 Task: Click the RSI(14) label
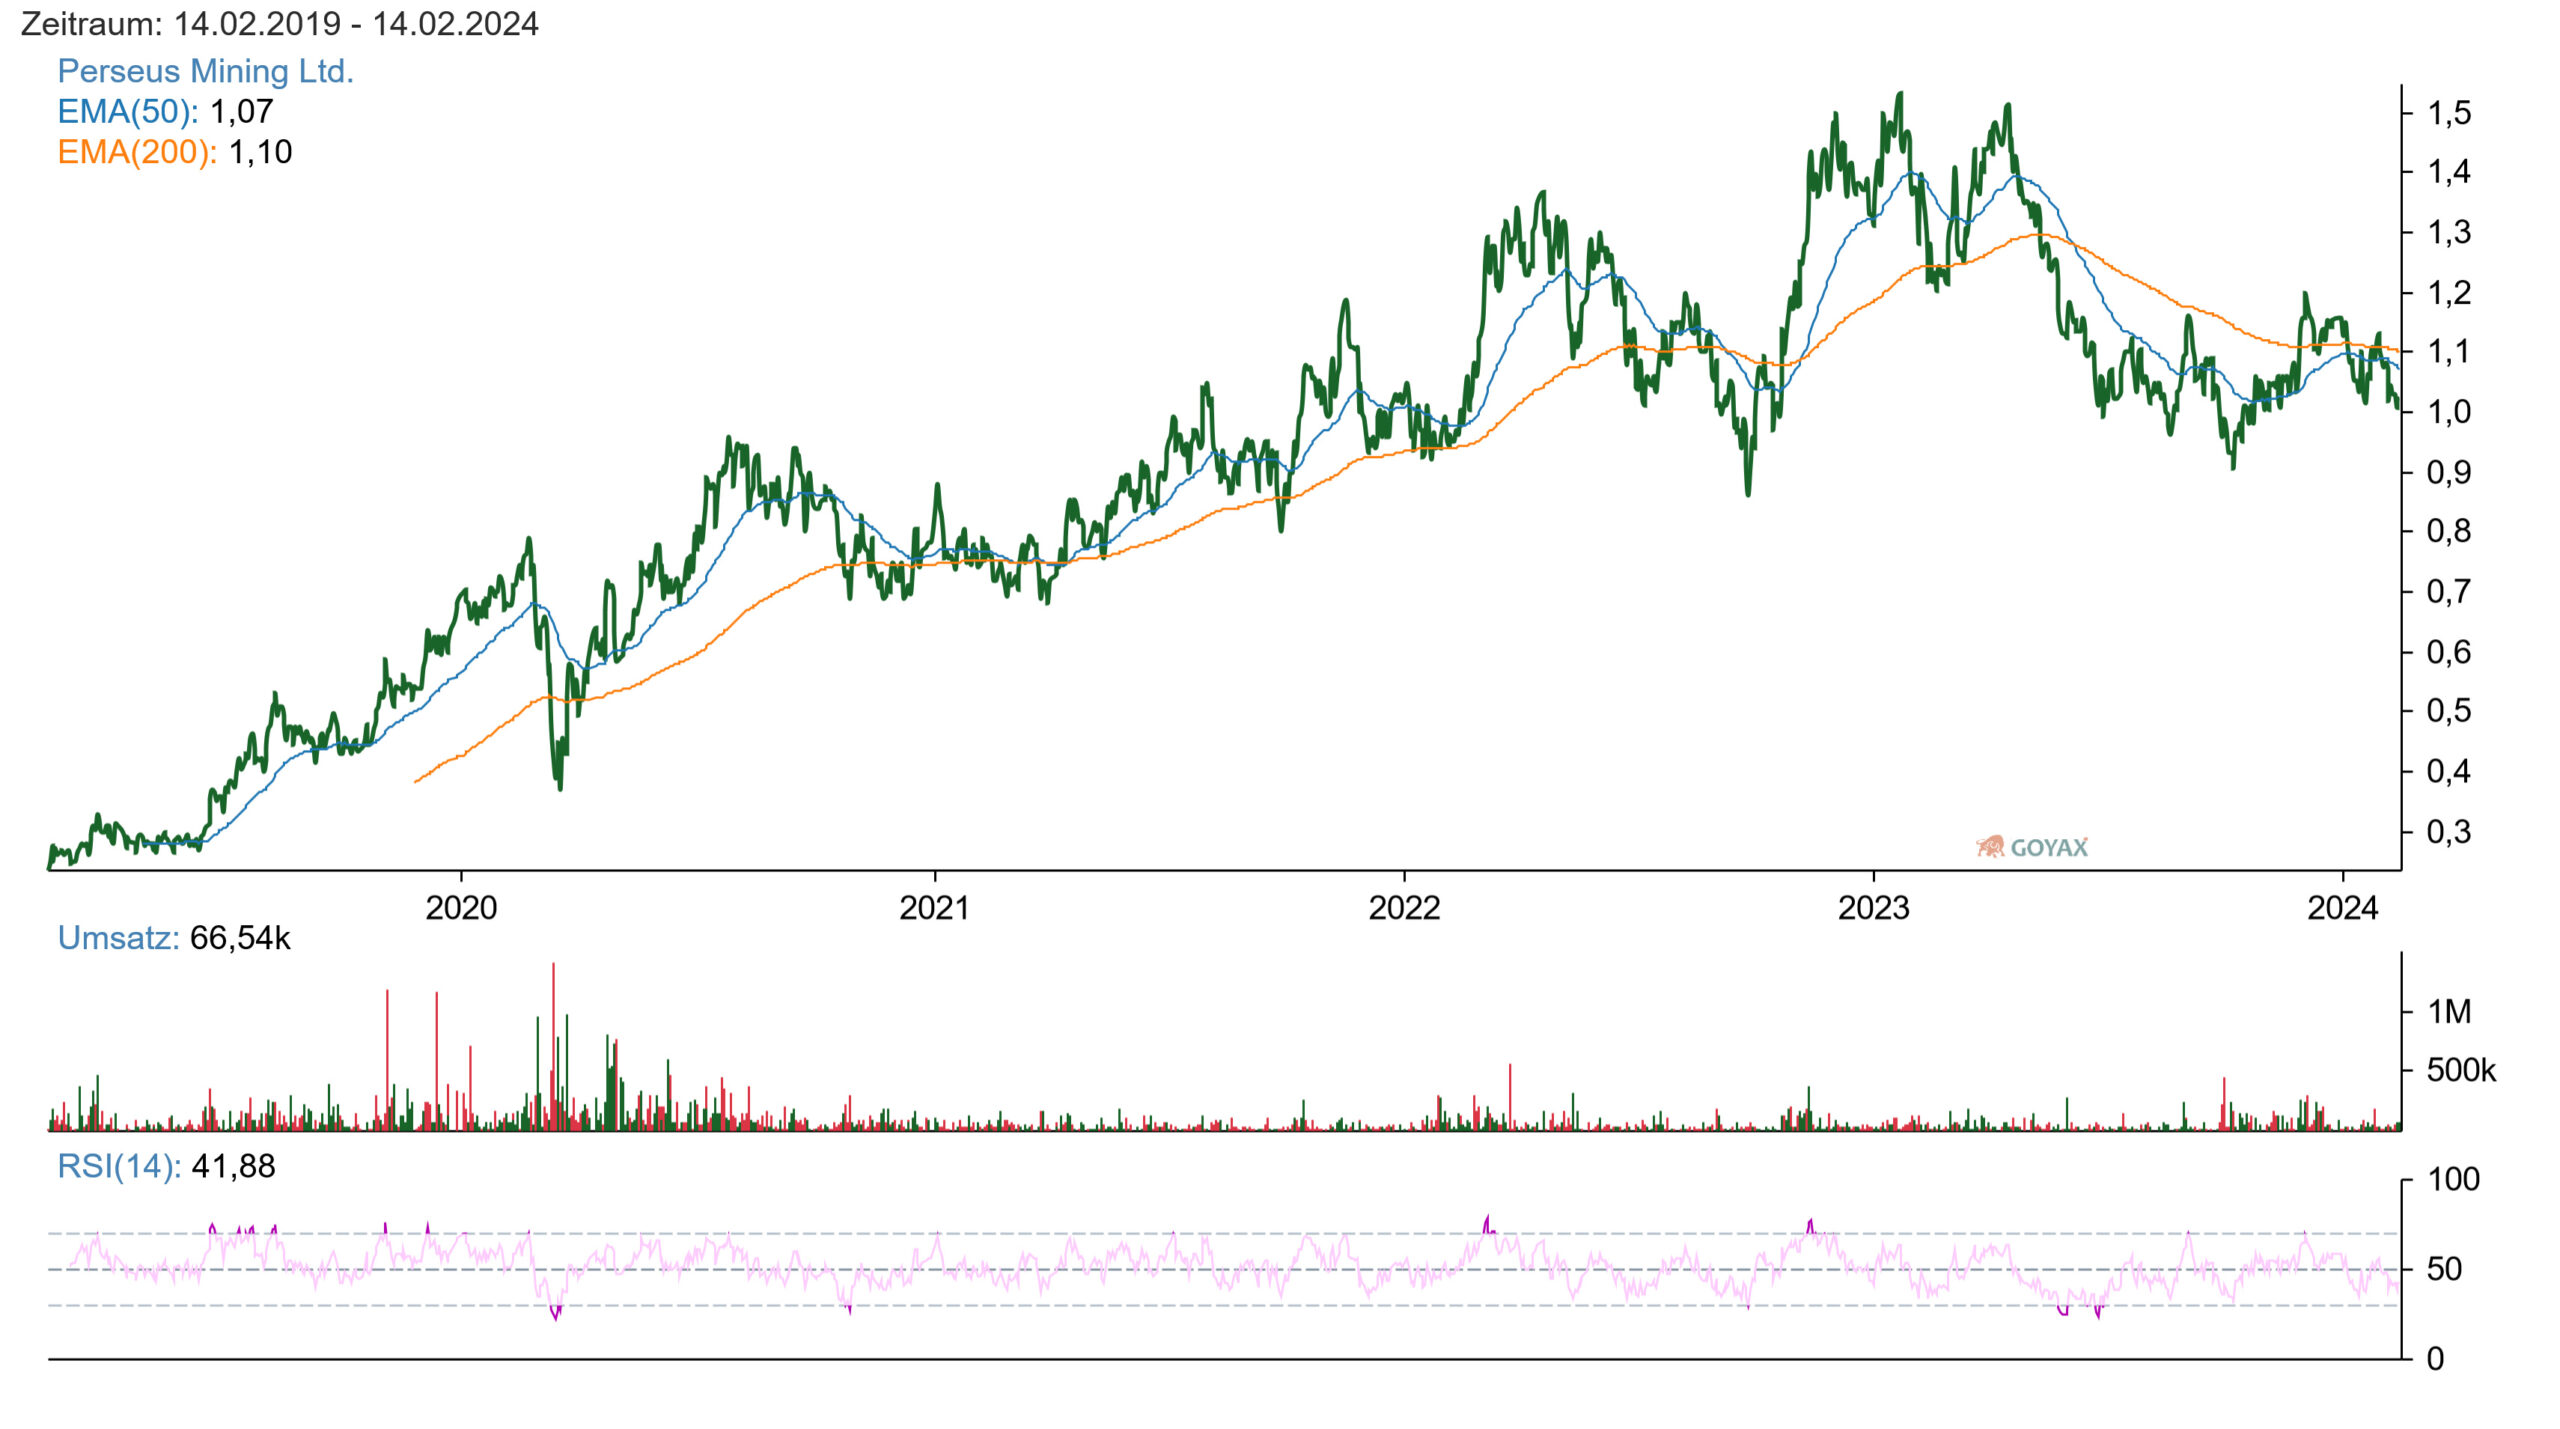[x=119, y=1166]
